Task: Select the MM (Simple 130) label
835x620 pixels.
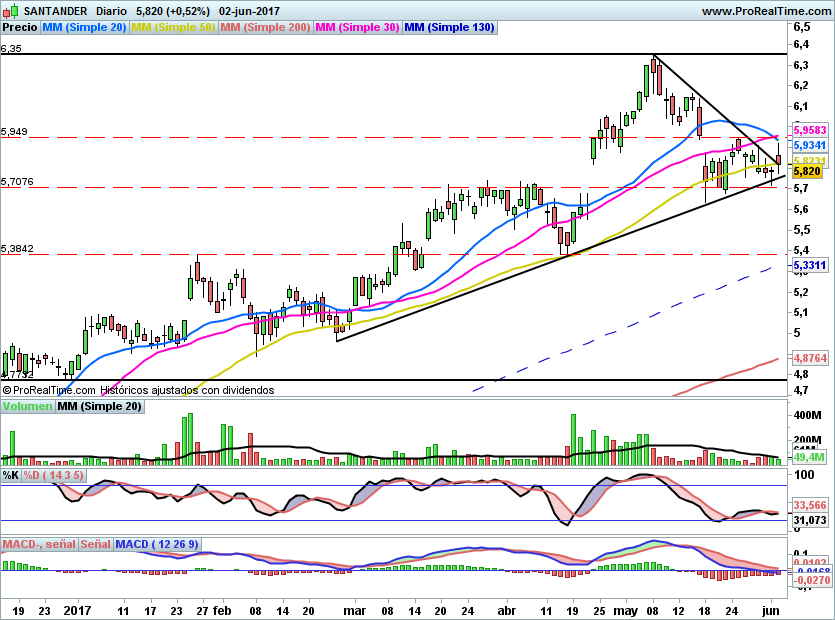Action: [x=449, y=28]
